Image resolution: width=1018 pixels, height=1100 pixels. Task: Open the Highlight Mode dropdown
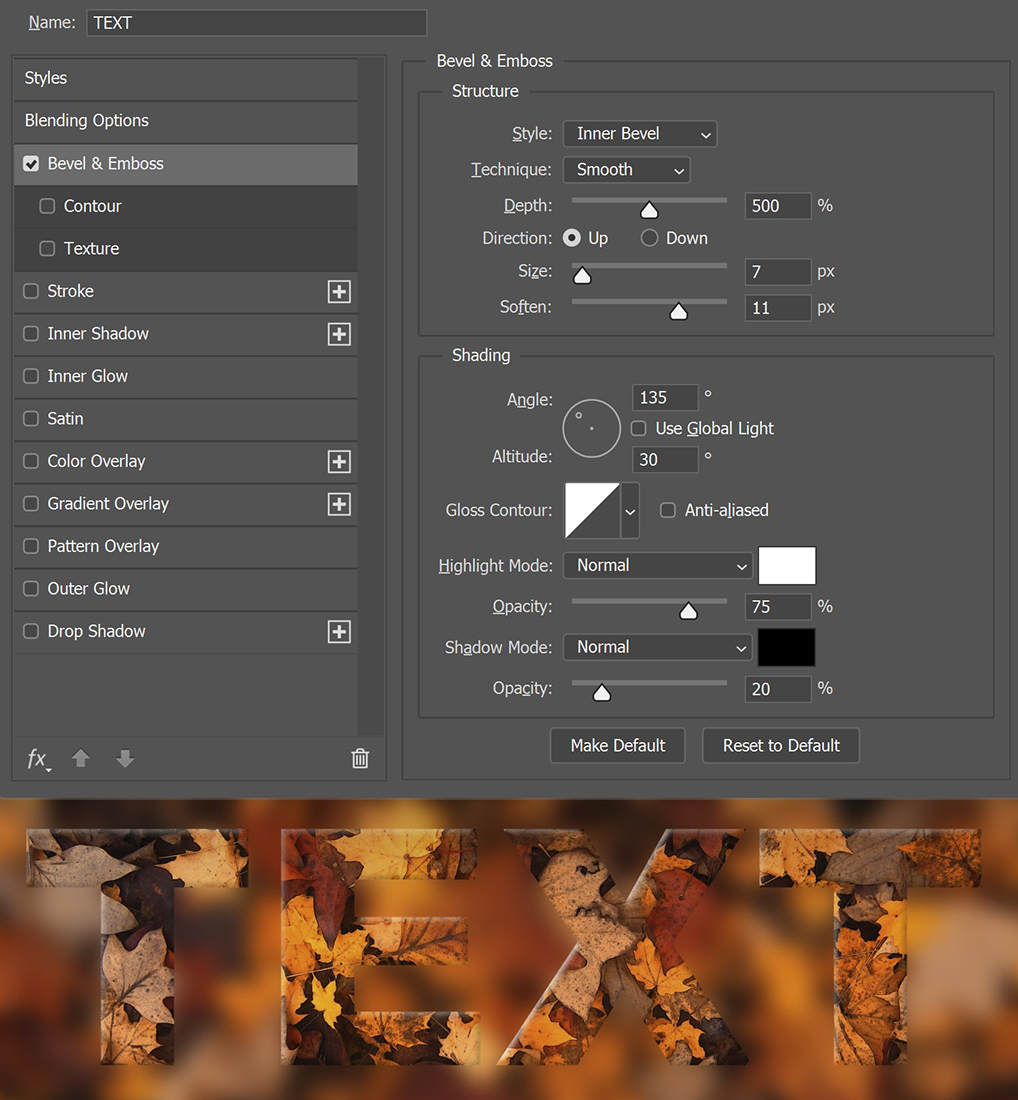click(657, 565)
